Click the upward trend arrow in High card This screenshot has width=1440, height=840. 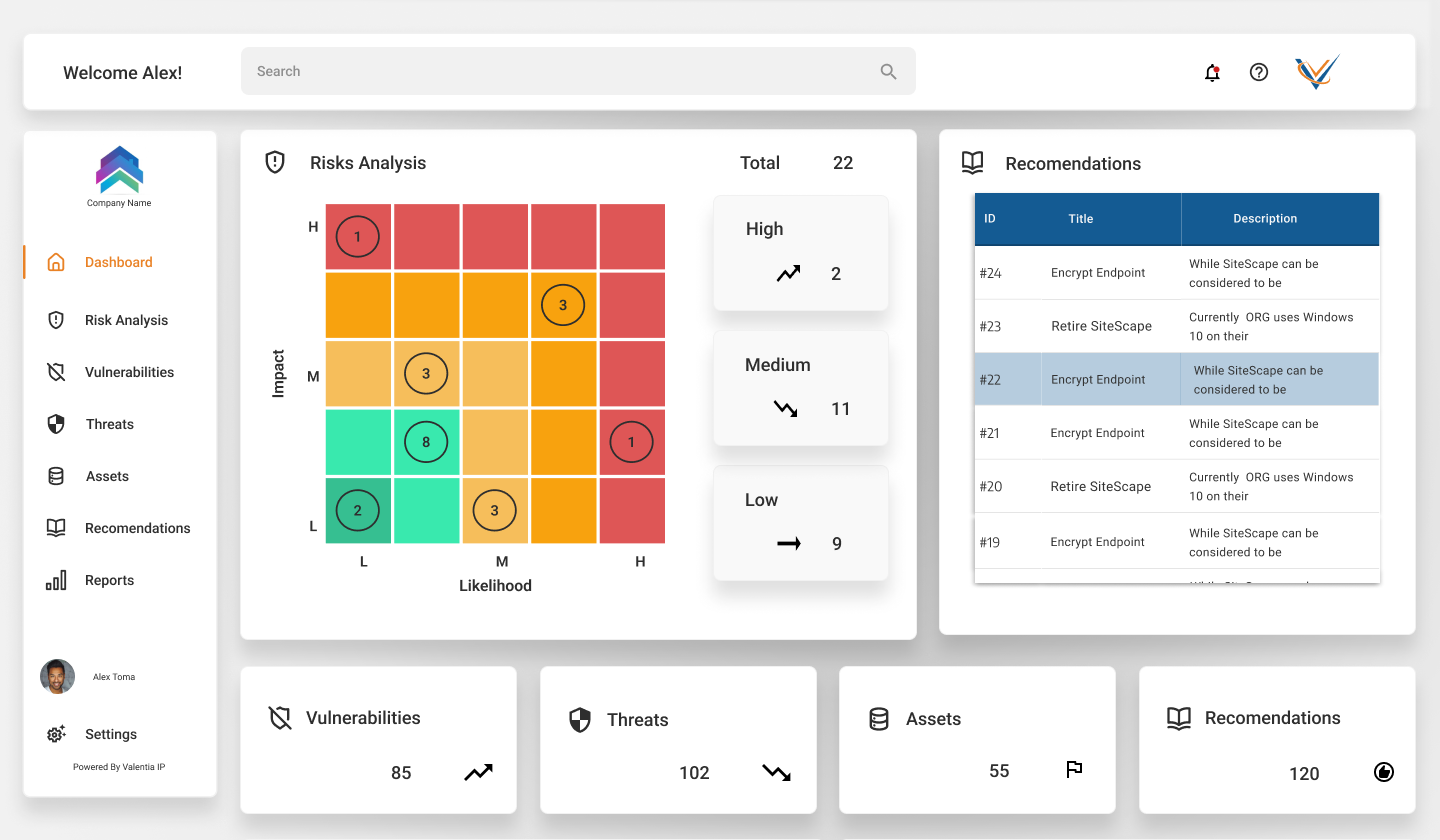pyautogui.click(x=788, y=273)
